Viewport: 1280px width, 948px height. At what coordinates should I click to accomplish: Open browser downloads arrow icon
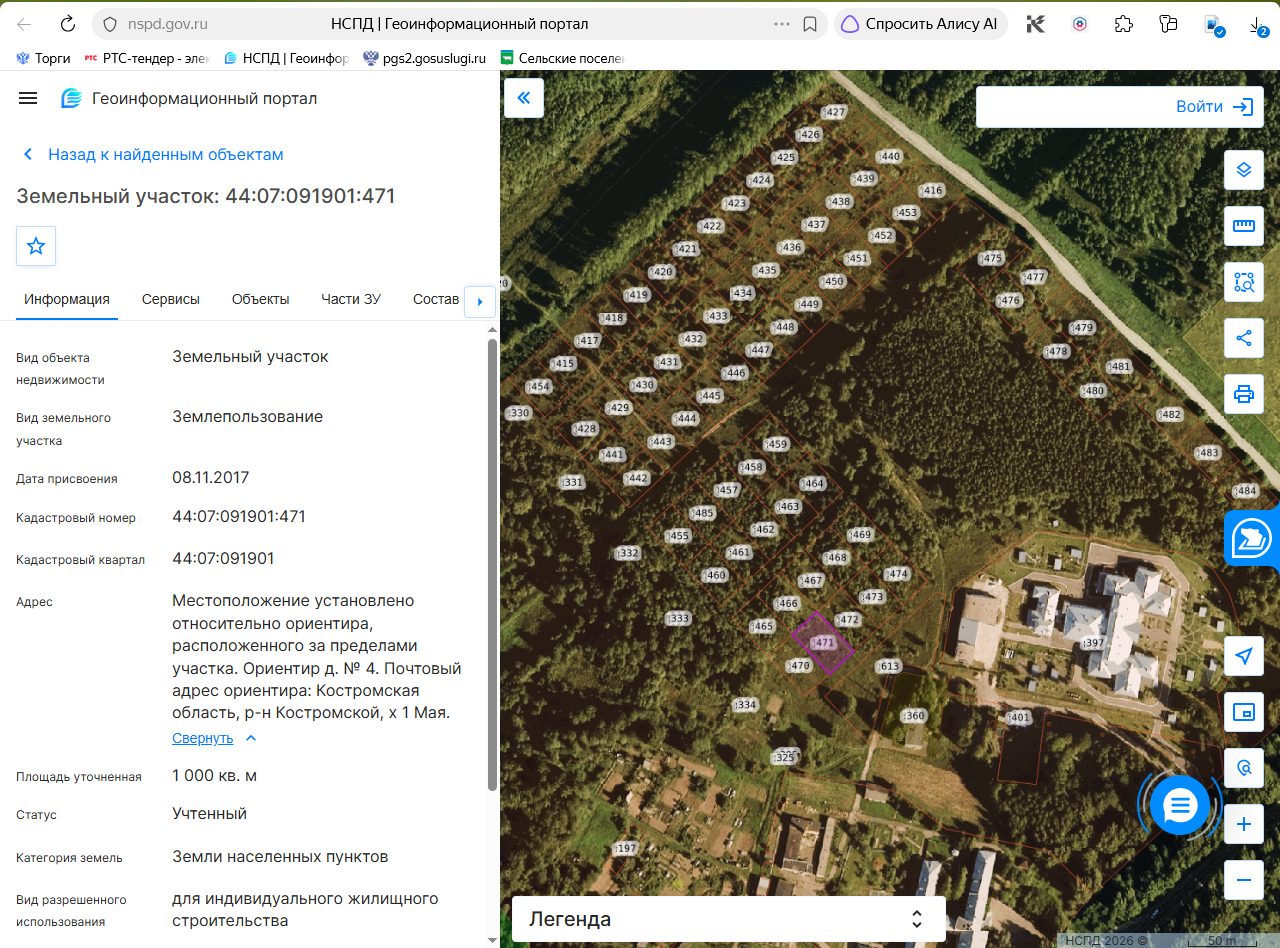(x=1257, y=25)
